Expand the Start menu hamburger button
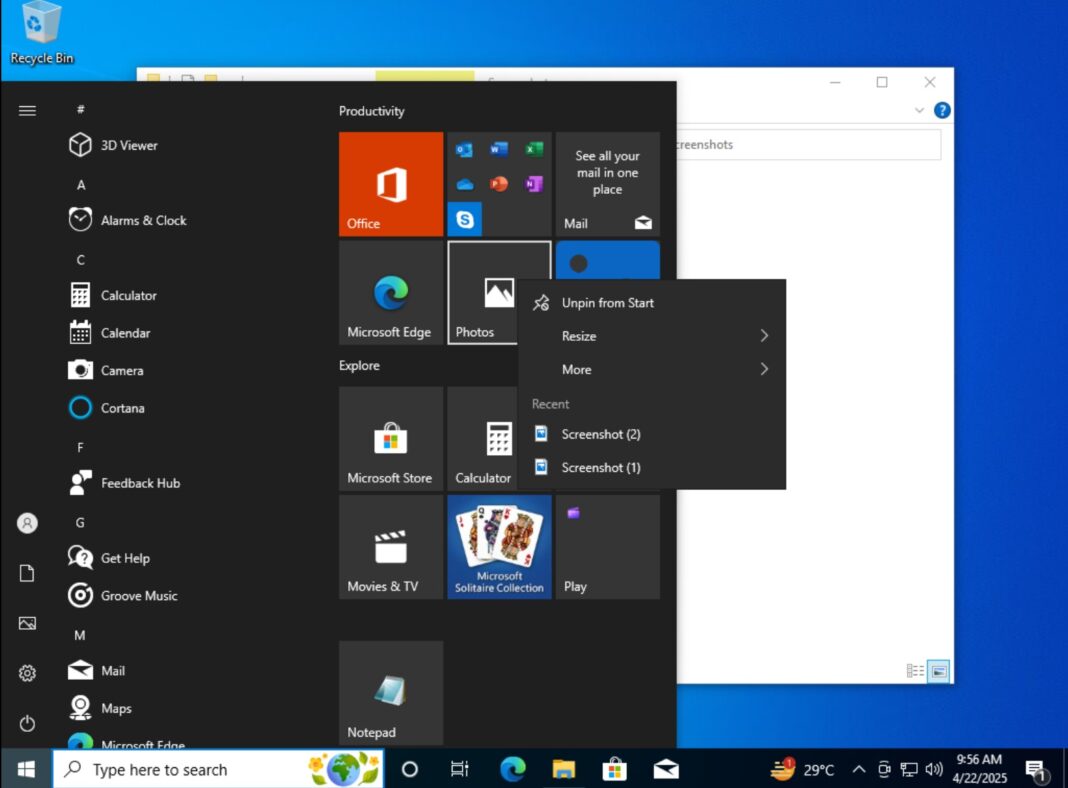This screenshot has width=1068, height=788. 27,110
